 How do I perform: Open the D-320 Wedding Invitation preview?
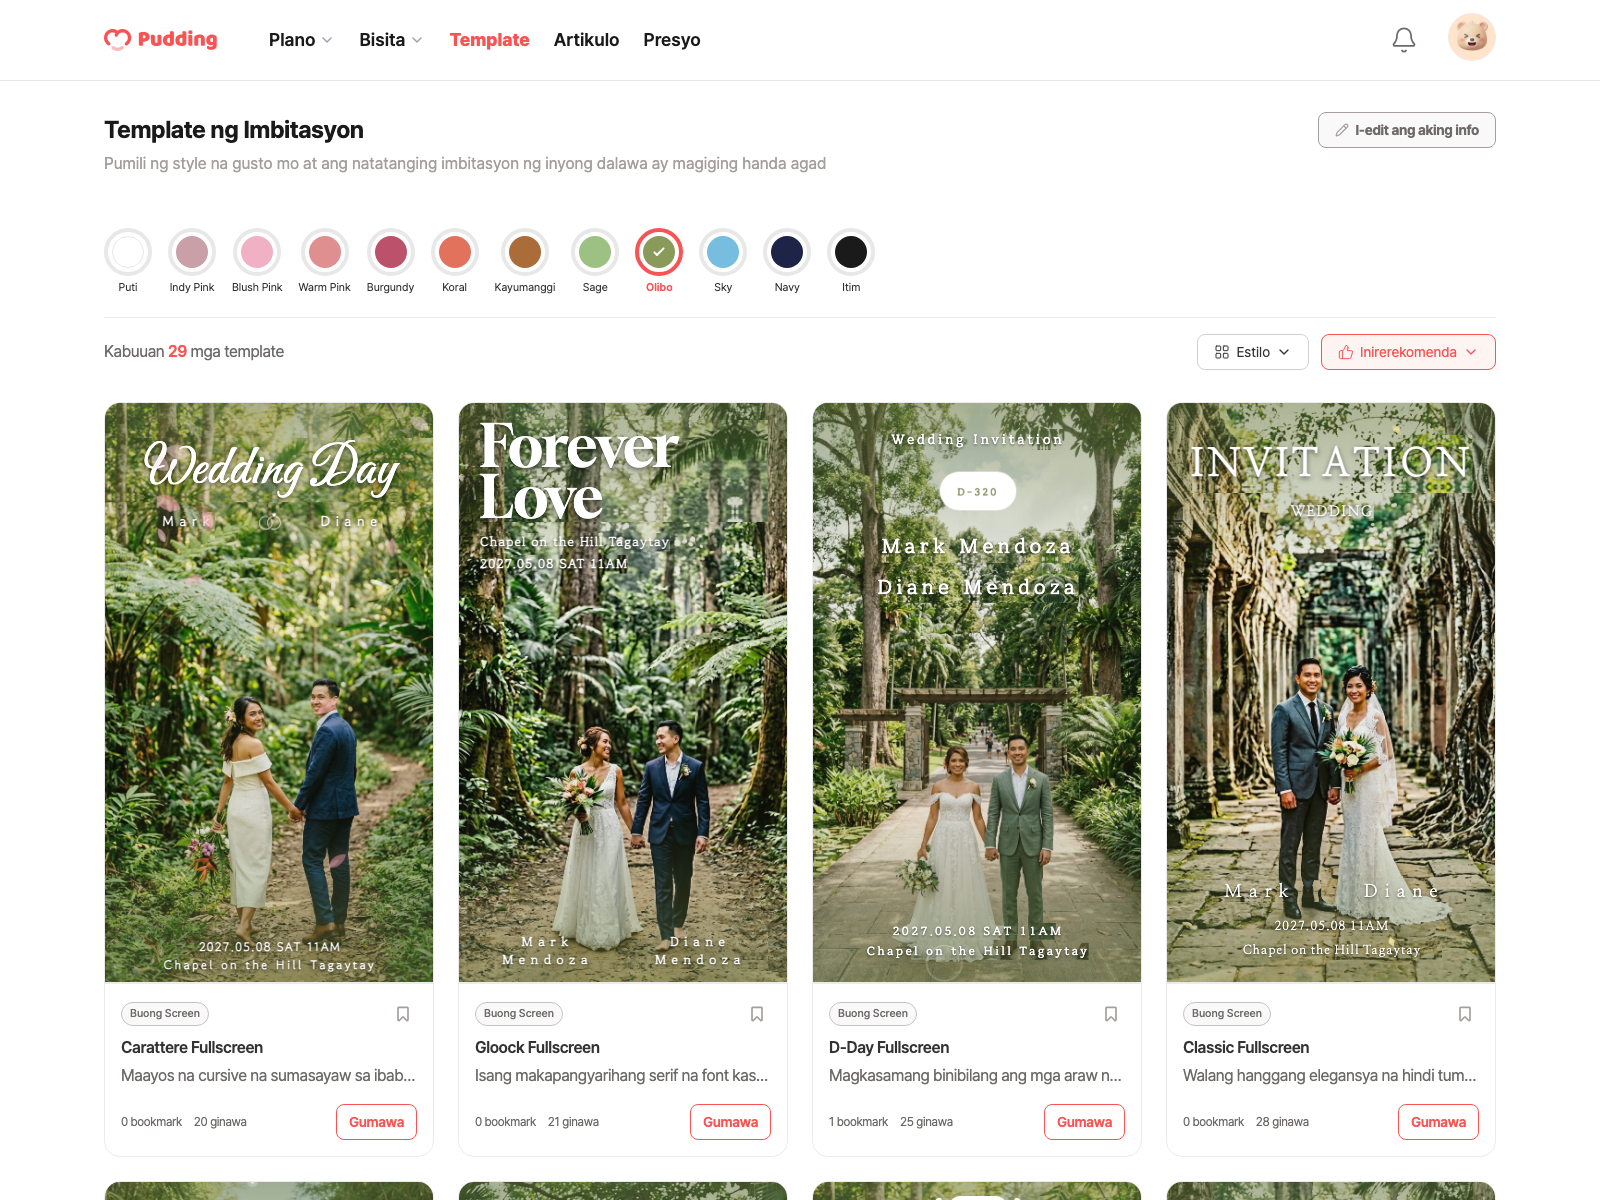[977, 692]
